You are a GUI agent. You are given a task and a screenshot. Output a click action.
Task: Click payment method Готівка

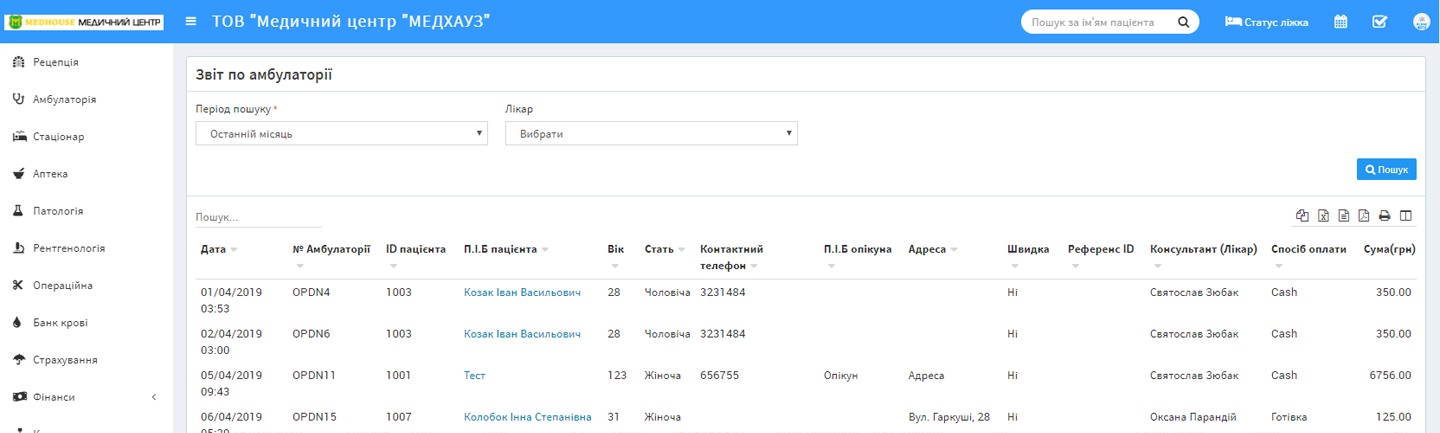coord(1290,417)
